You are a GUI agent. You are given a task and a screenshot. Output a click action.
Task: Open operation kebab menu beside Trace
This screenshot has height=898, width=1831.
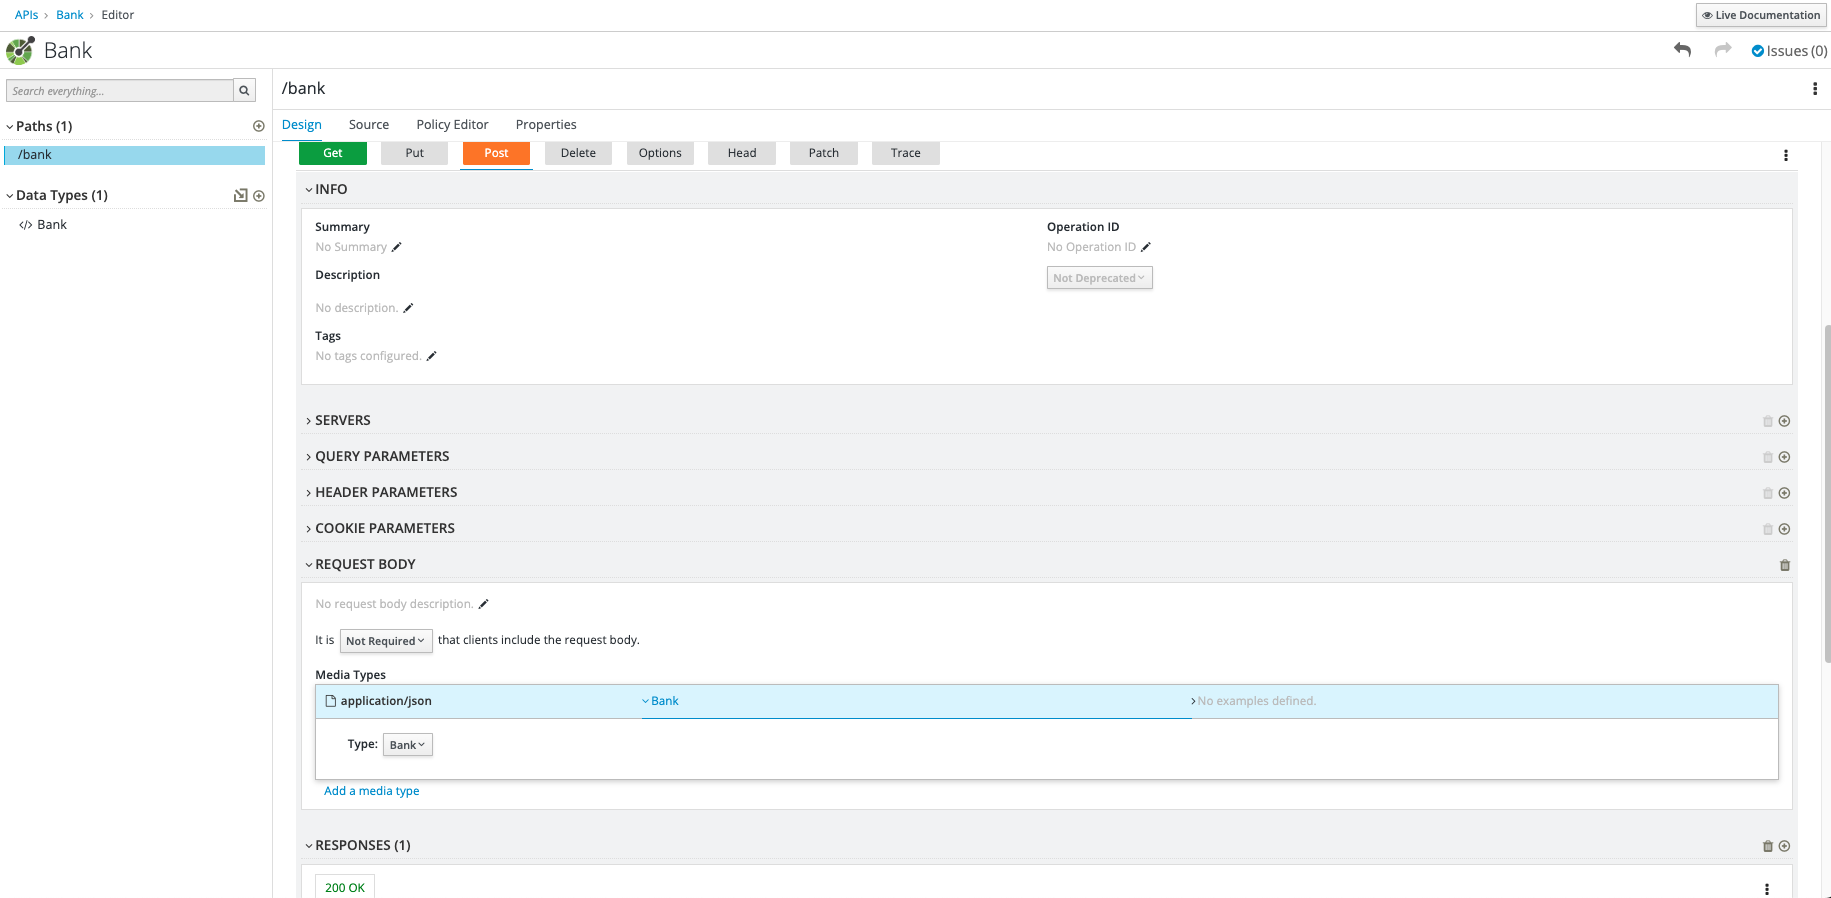pyautogui.click(x=1786, y=155)
